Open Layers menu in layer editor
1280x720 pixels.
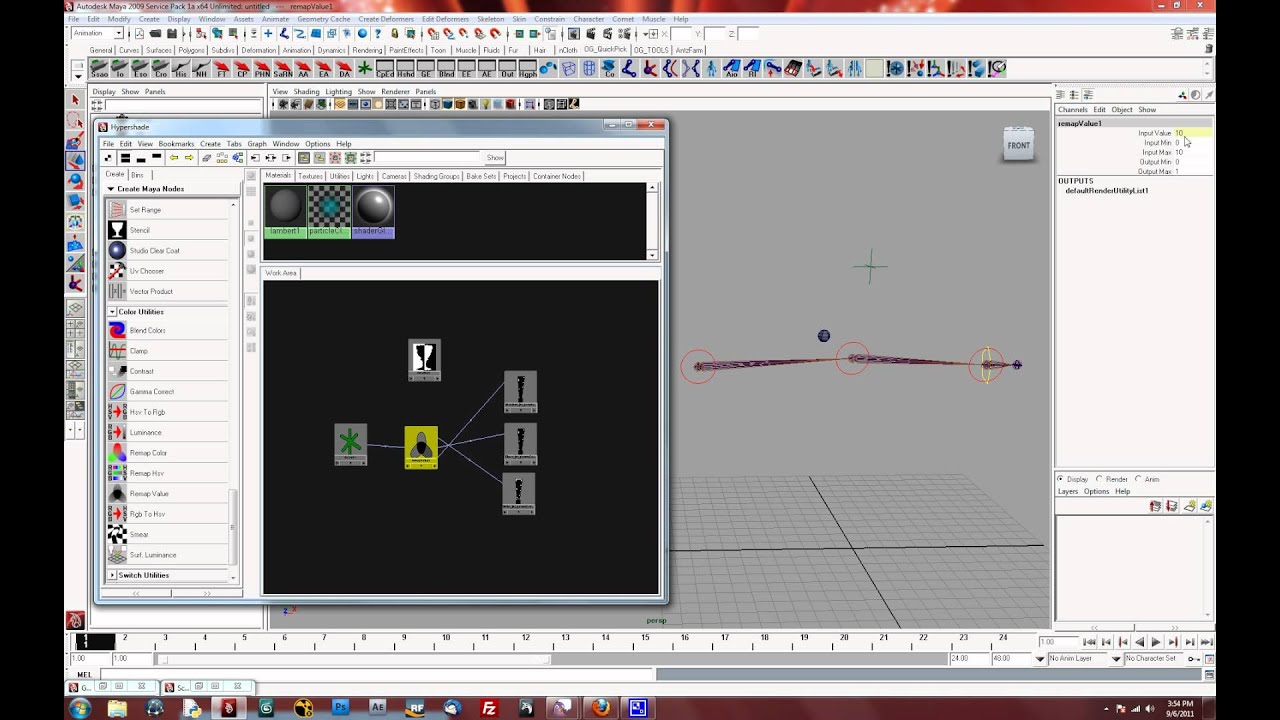[x=1068, y=492]
